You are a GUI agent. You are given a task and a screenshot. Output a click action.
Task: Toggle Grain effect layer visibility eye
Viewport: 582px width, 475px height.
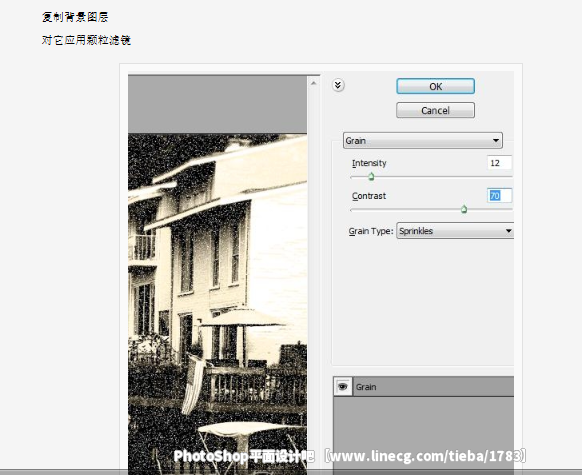[x=343, y=387]
